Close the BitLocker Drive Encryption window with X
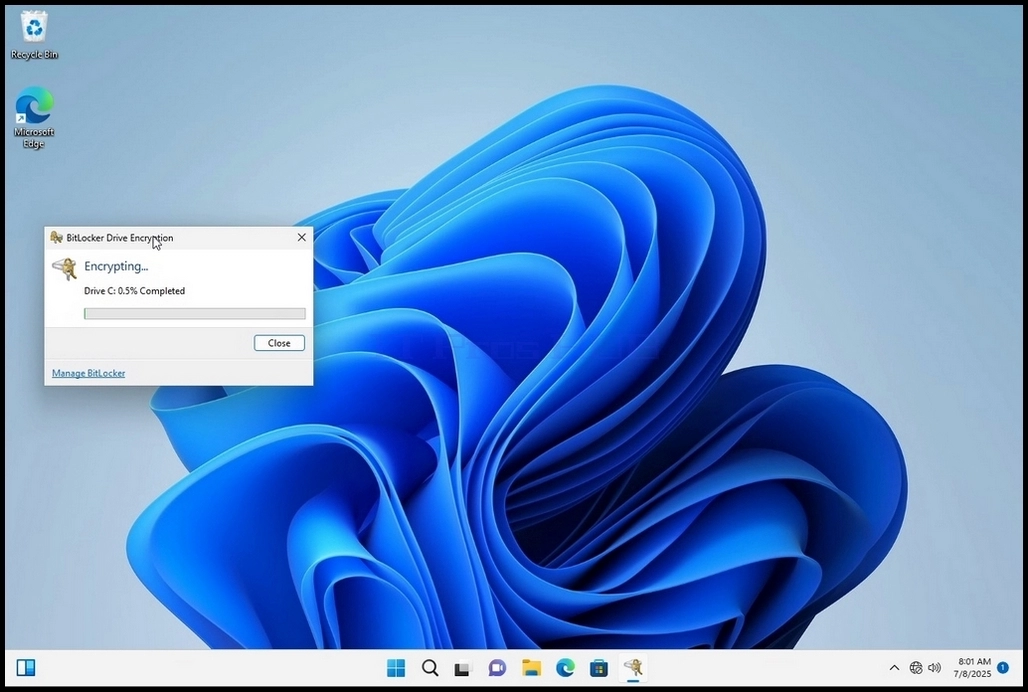 (x=302, y=237)
